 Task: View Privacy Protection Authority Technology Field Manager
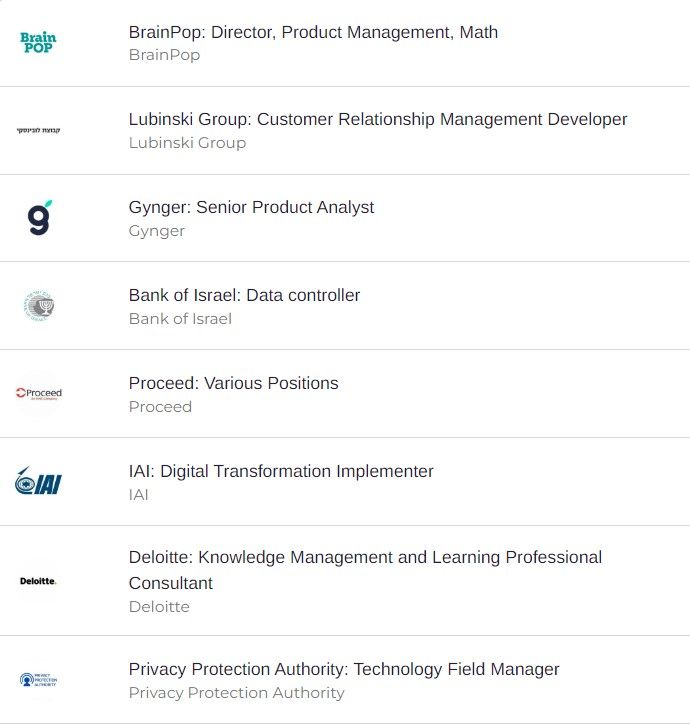pyautogui.click(x=344, y=669)
